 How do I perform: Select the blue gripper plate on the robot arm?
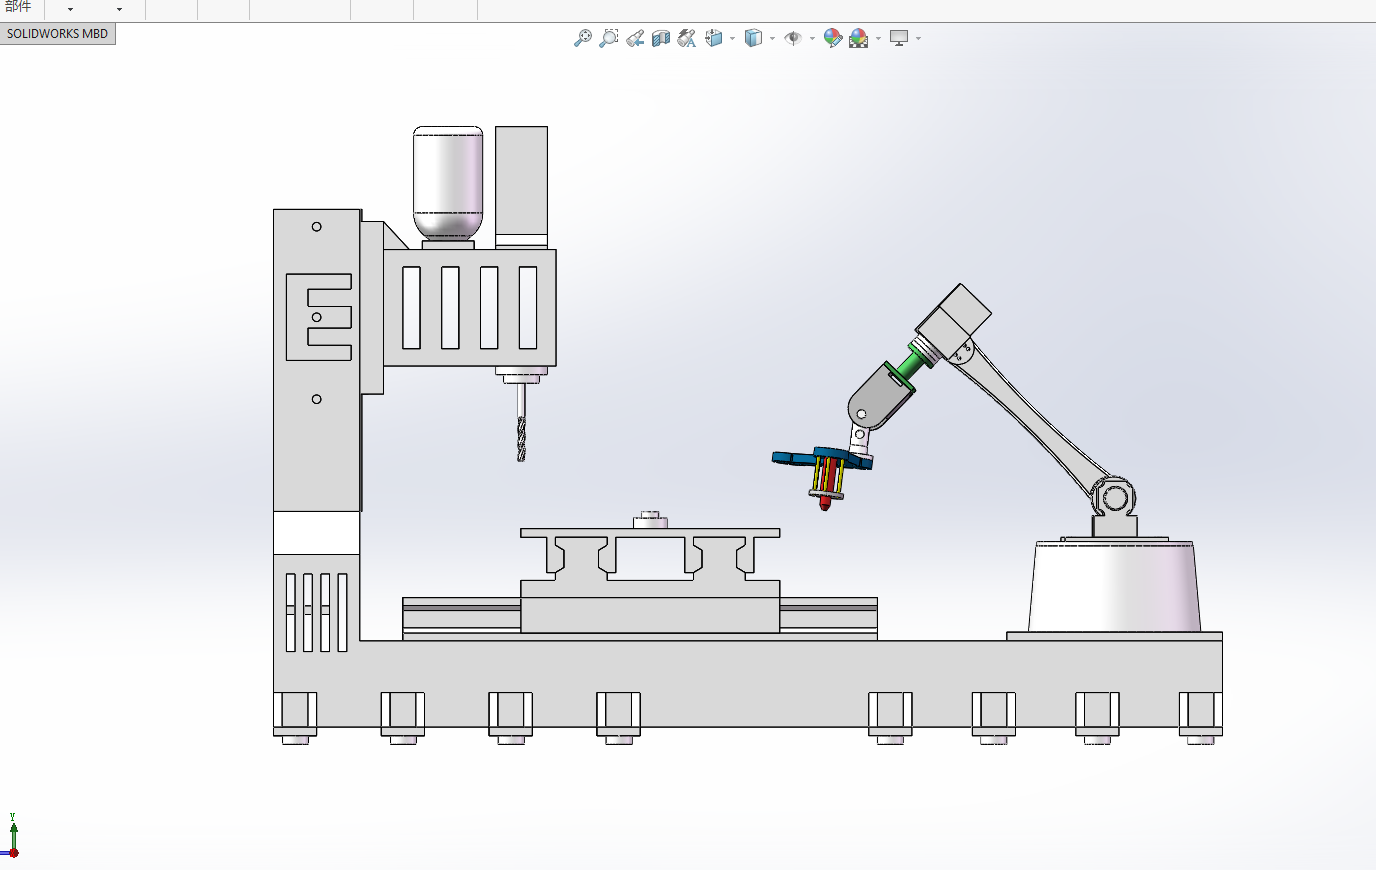(822, 458)
